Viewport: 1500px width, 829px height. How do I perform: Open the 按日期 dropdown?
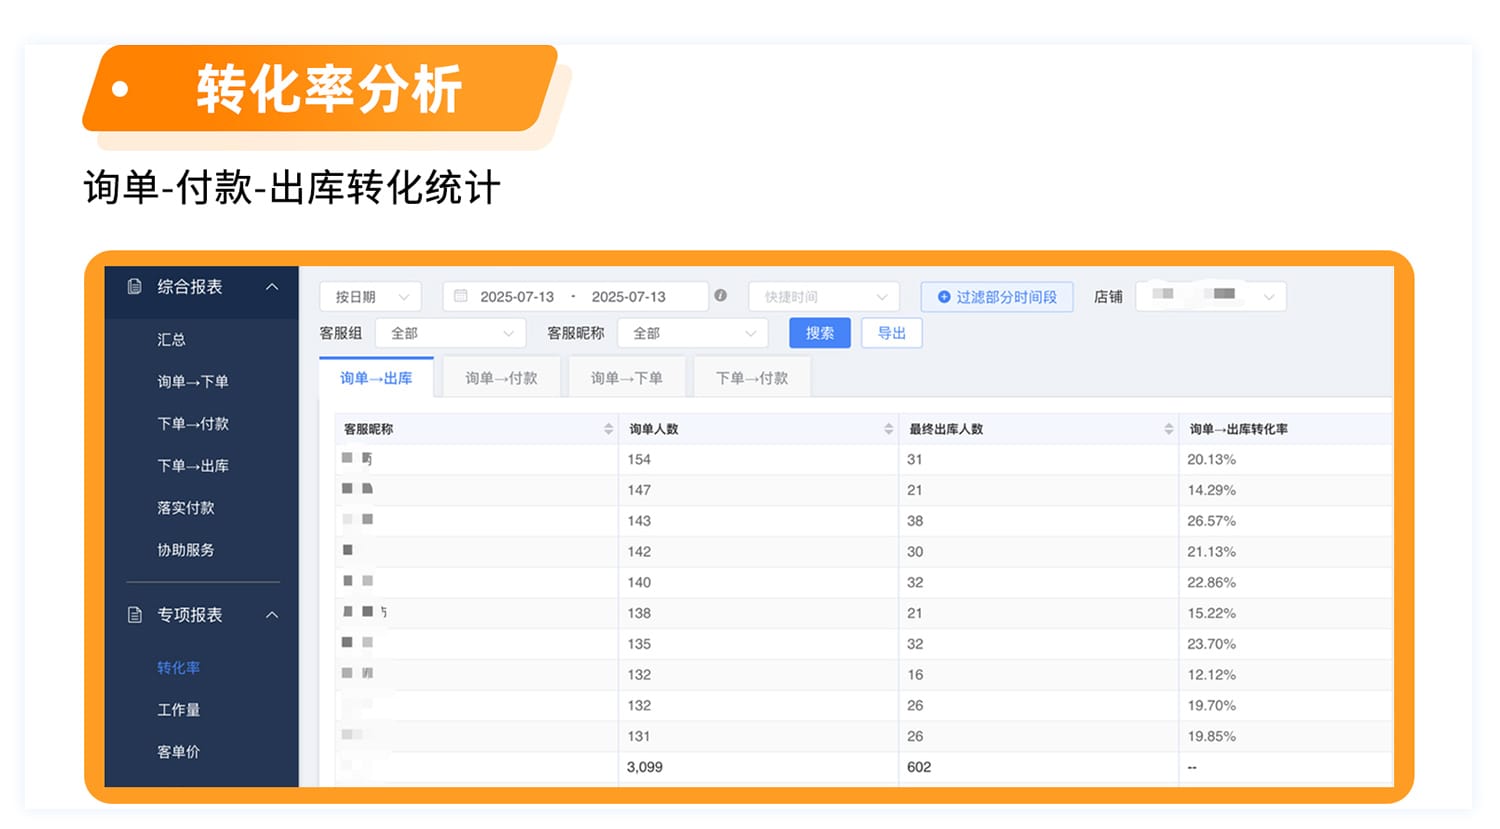(x=371, y=297)
